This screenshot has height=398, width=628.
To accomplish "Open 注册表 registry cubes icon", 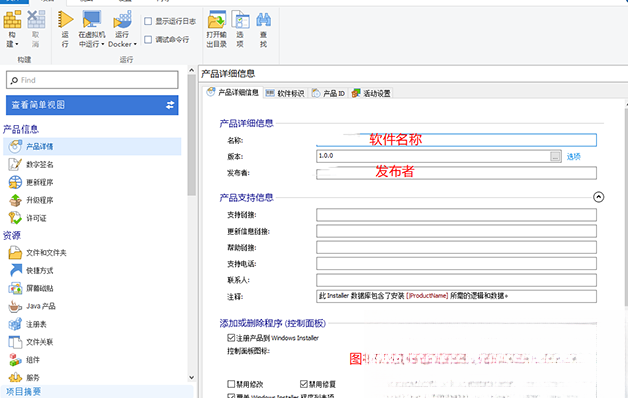I will pyautogui.click(x=15, y=324).
